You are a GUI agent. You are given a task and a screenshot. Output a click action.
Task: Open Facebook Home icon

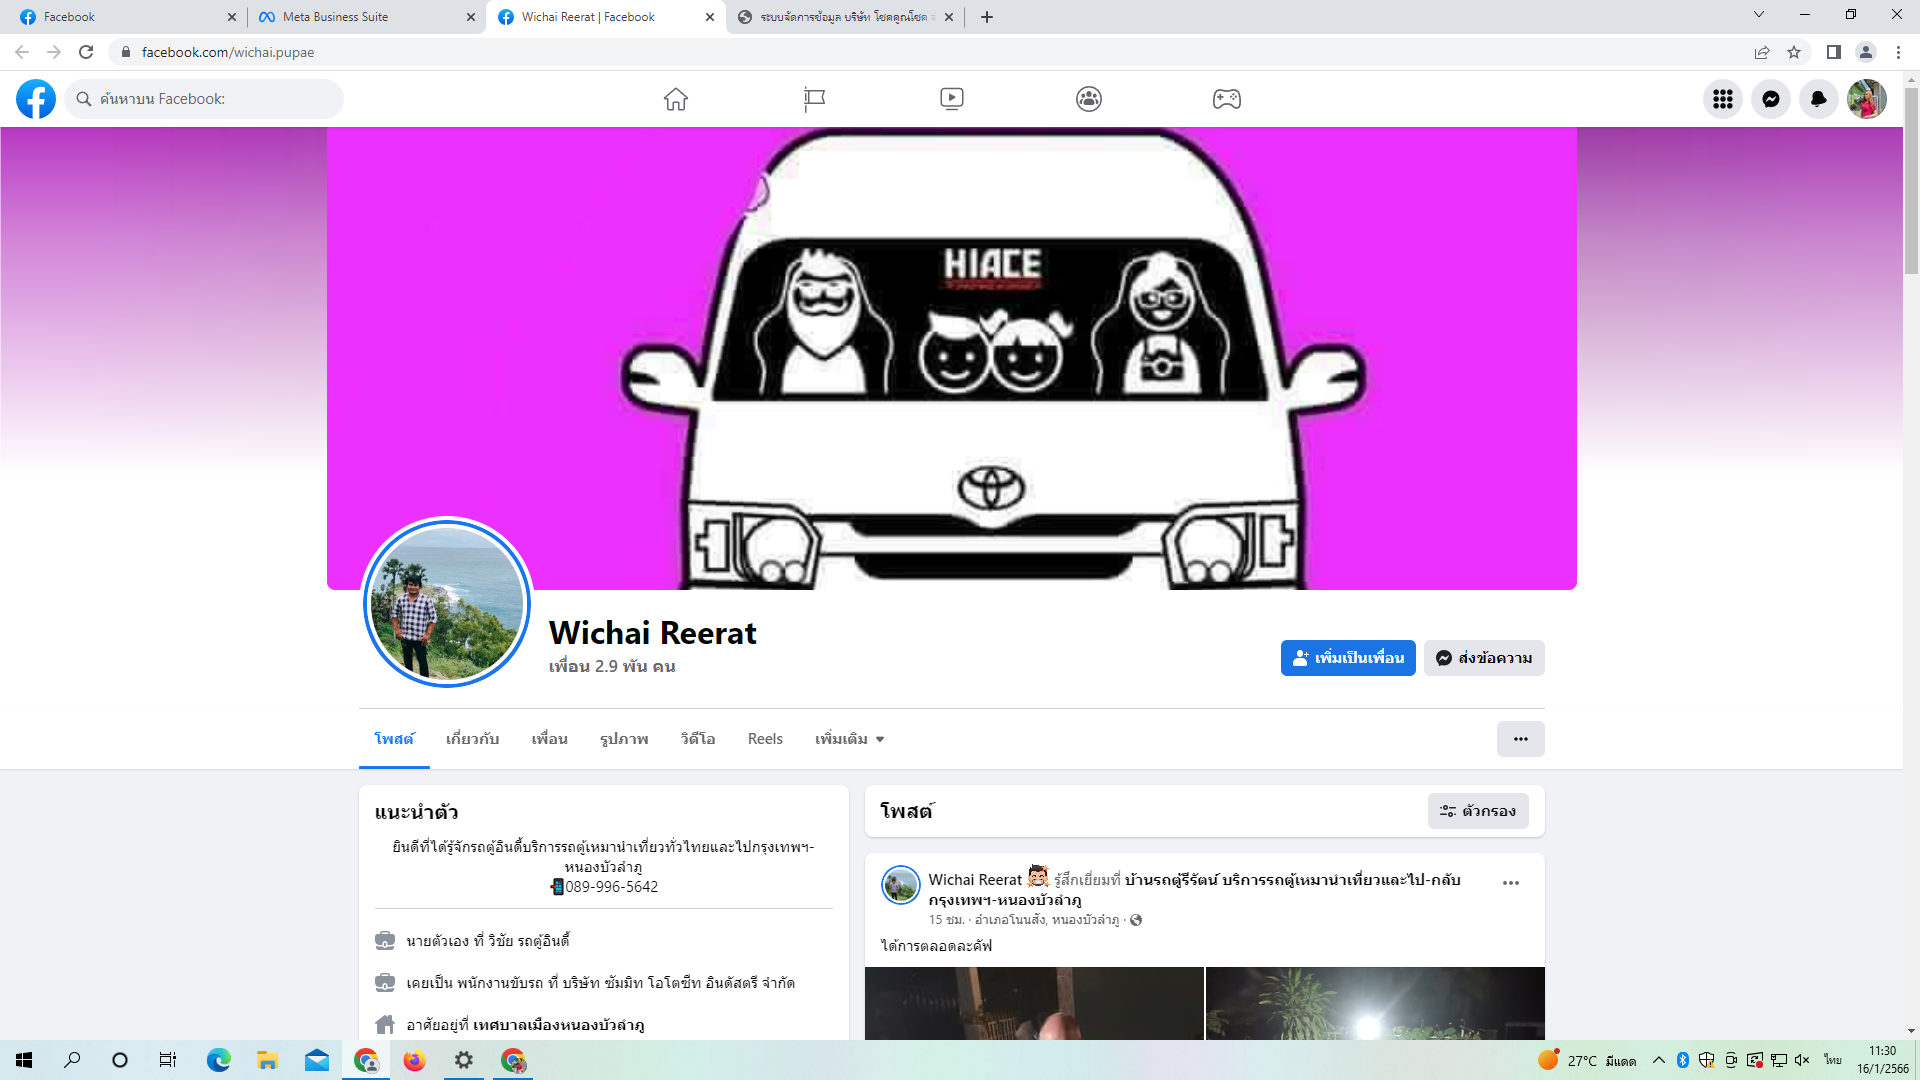[676, 99]
